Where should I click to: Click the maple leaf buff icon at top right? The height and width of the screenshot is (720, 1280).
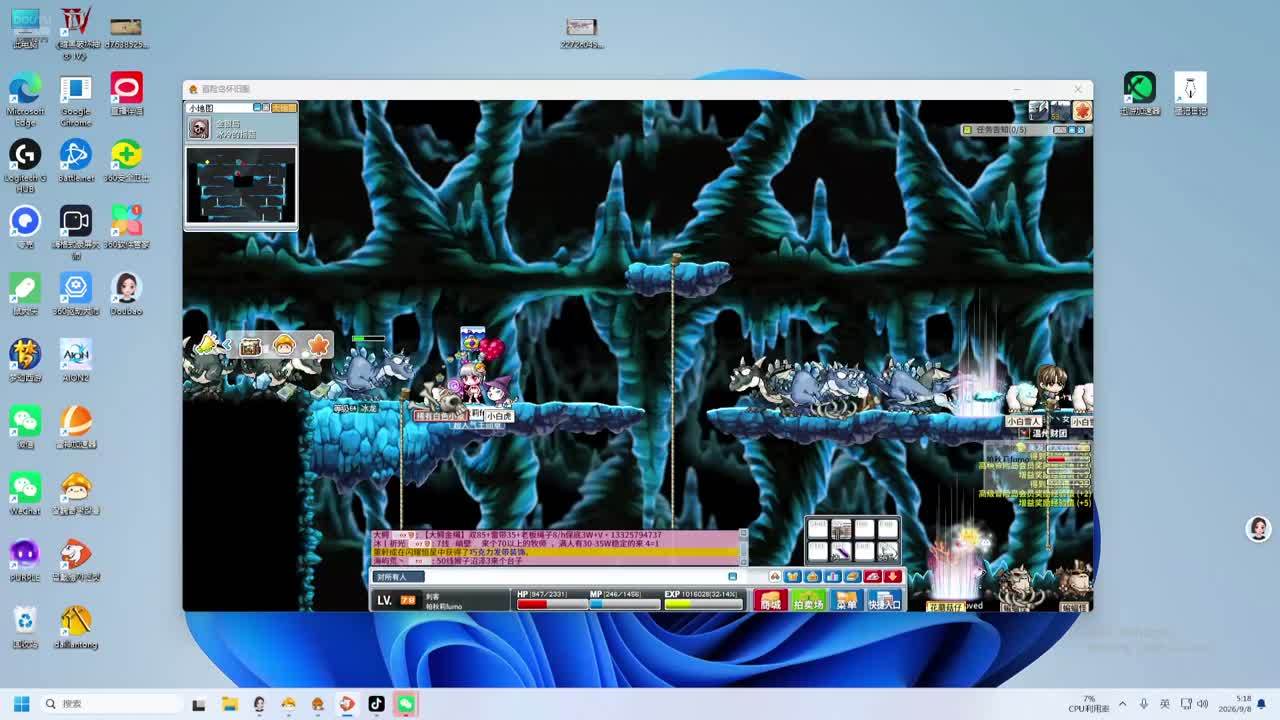click(1082, 111)
